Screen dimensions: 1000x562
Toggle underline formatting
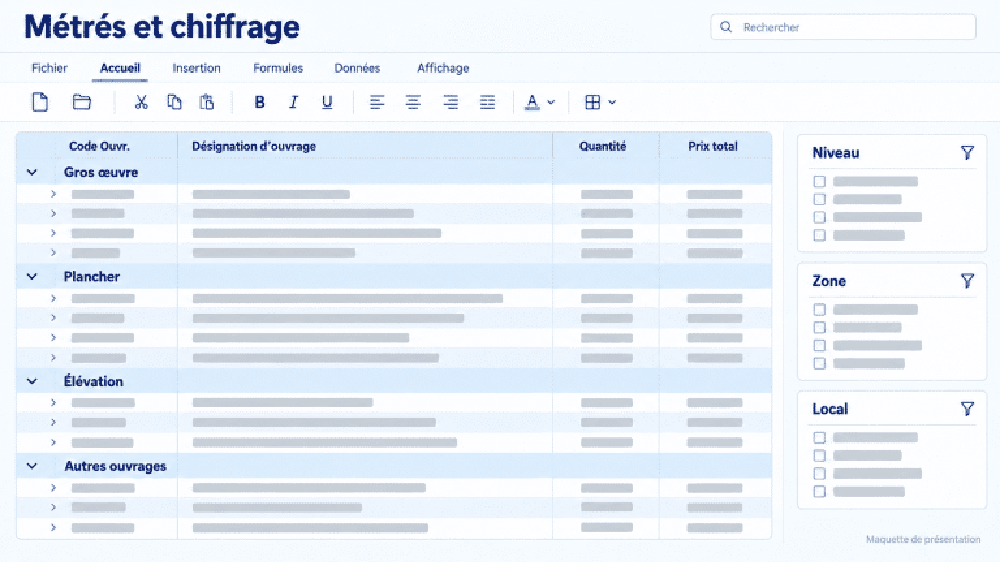point(327,102)
